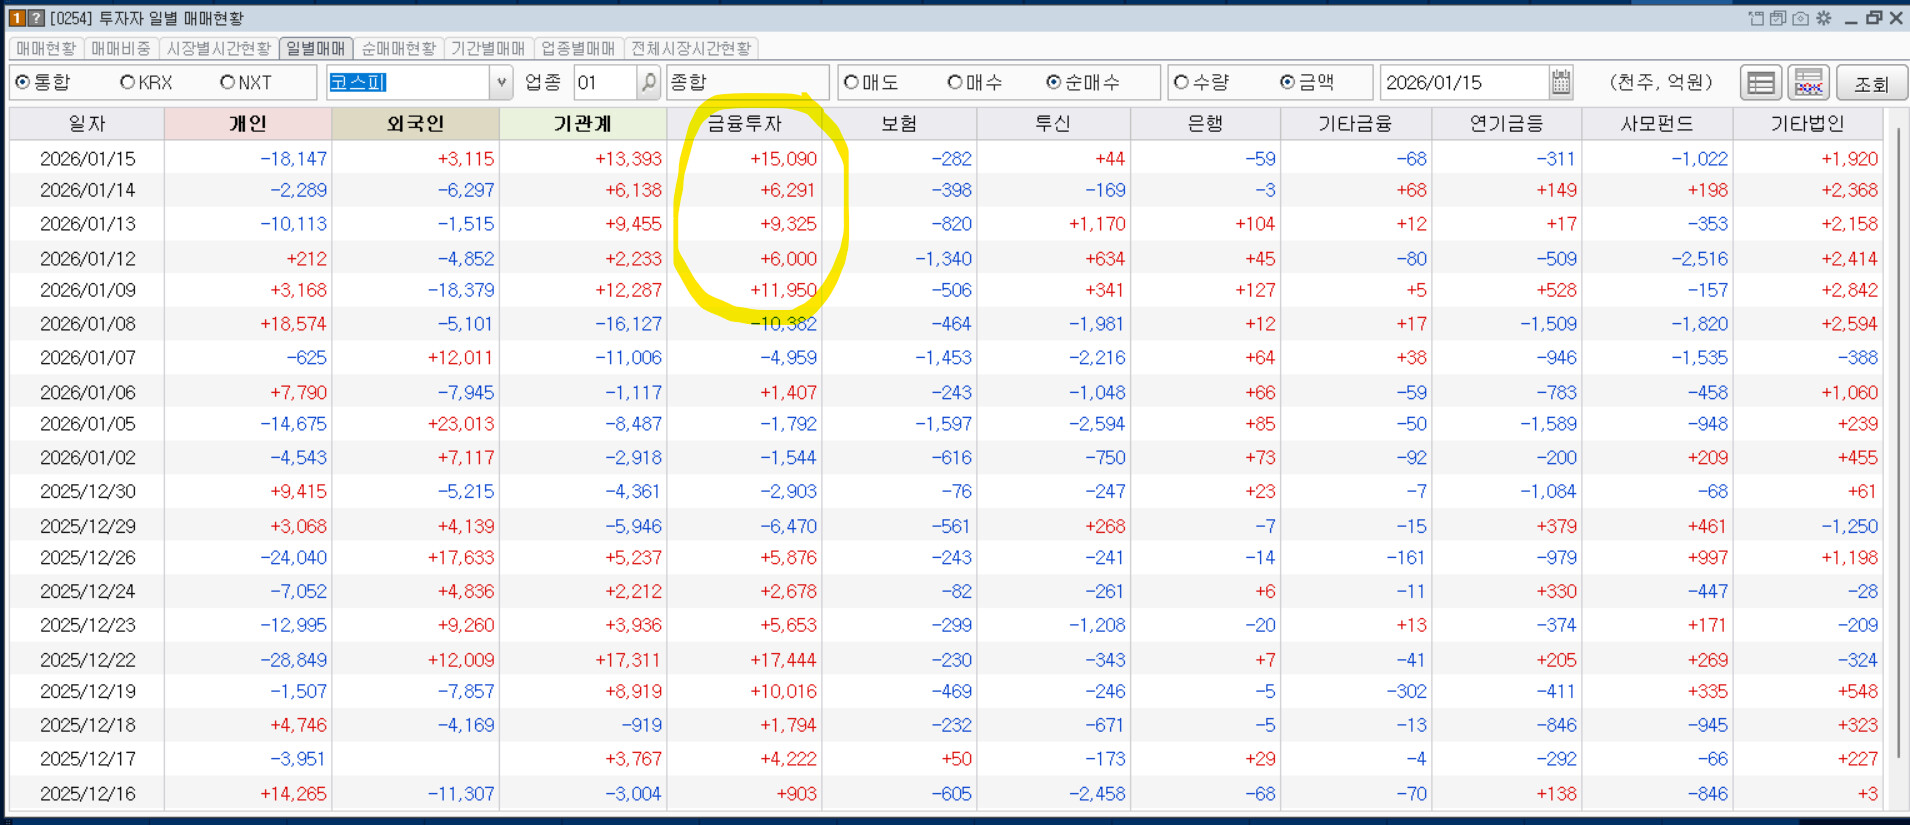Viewport: 1910px width, 825px height.
Task: Click the 업종 code input field
Action: [x=605, y=82]
